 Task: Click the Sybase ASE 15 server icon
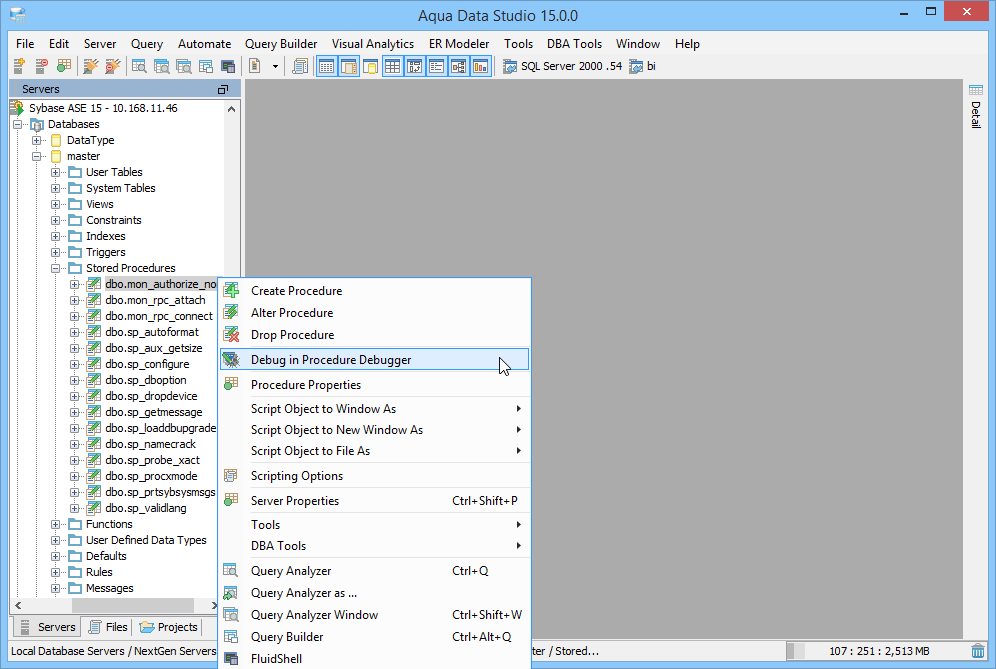tap(17, 108)
